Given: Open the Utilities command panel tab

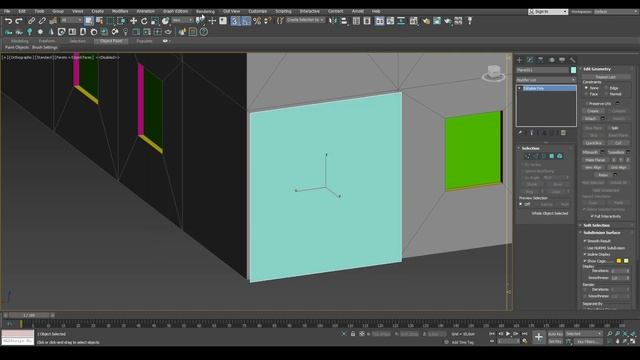Looking at the screenshot, I should [573, 60].
